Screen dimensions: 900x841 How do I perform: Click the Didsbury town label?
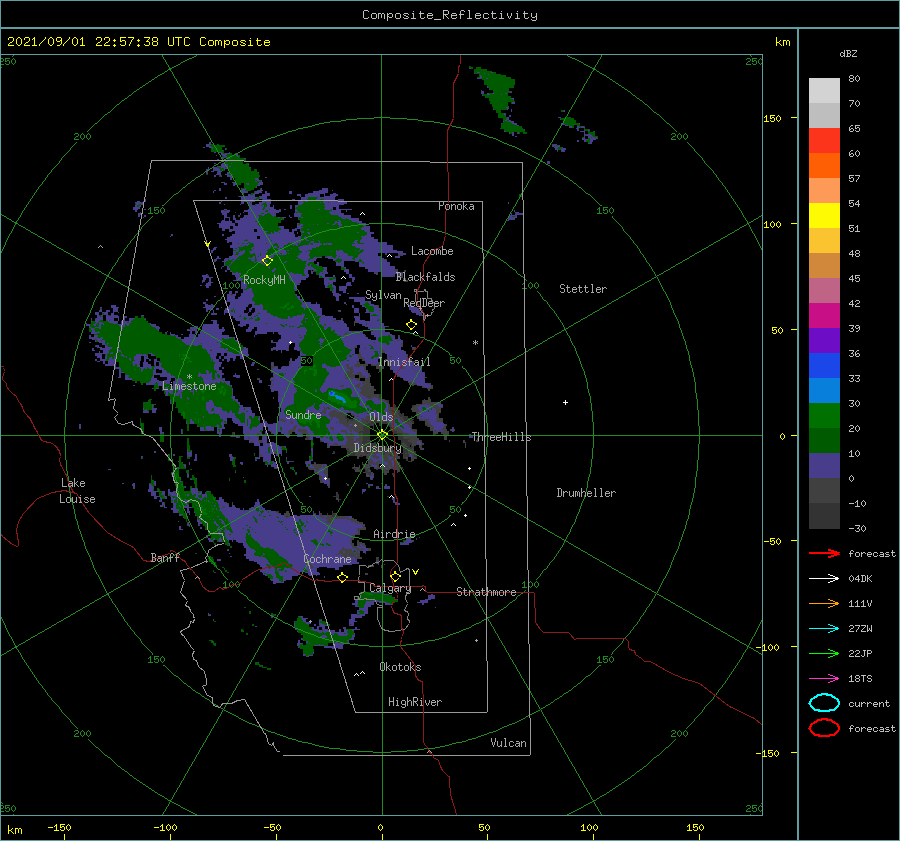[377, 448]
